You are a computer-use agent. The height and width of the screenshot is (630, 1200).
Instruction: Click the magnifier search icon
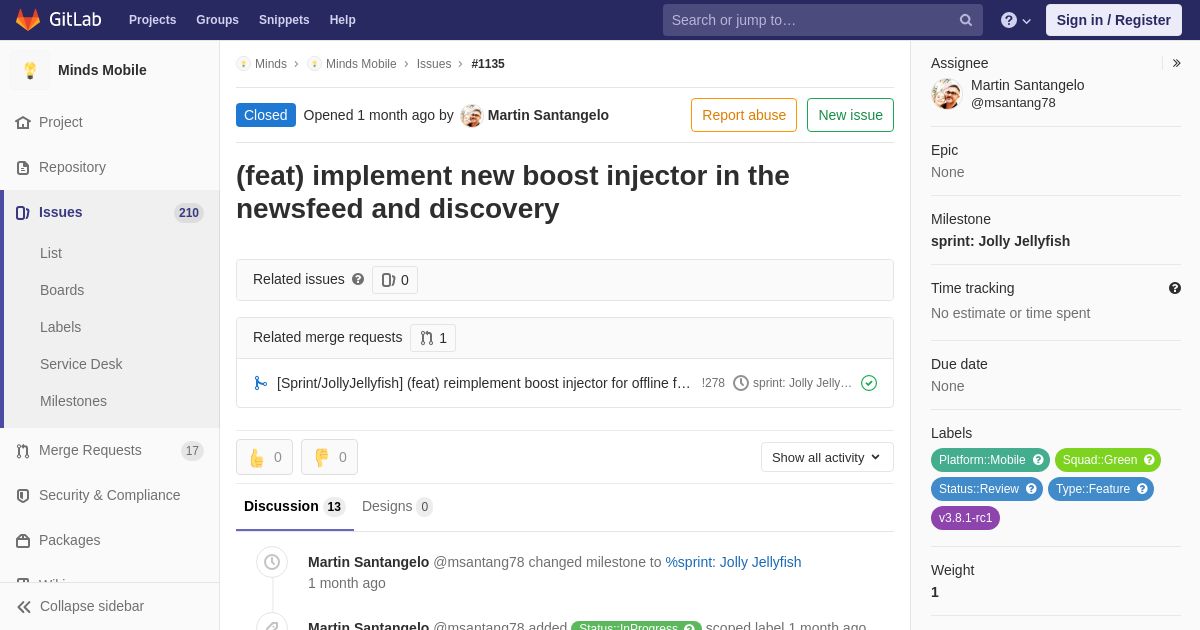[x=966, y=20]
